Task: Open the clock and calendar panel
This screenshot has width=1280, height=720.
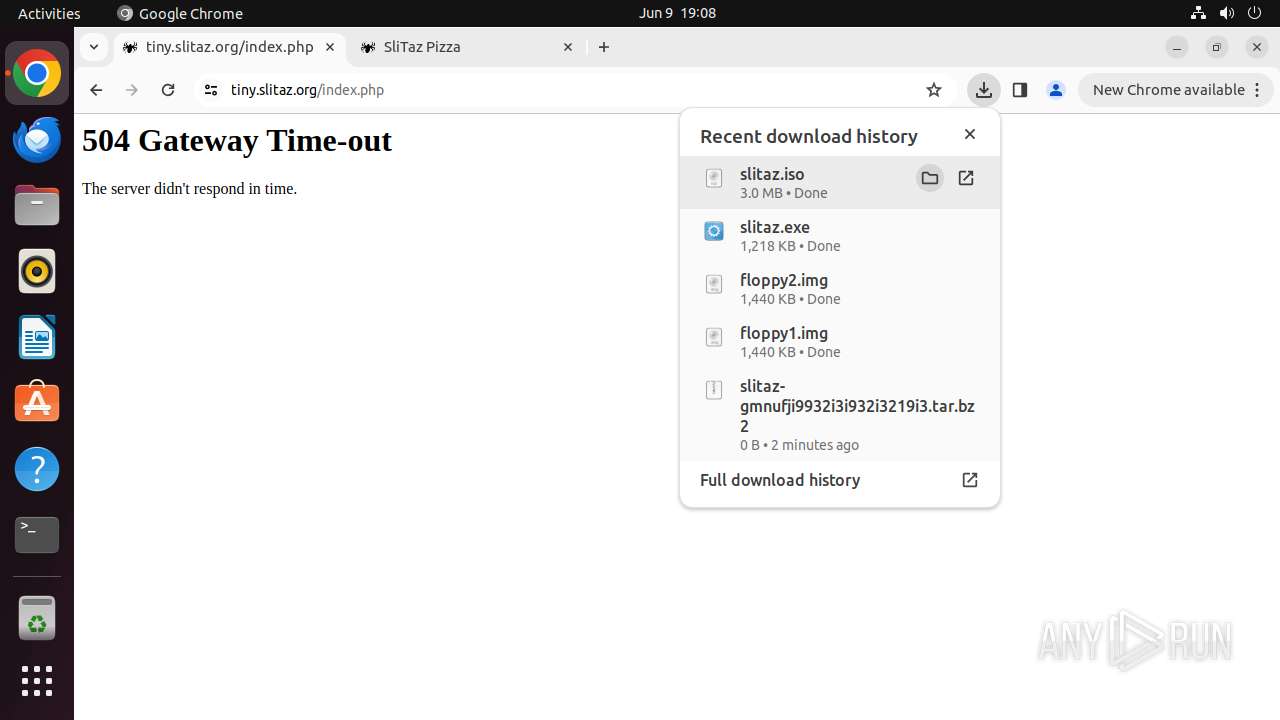Action: [677, 13]
